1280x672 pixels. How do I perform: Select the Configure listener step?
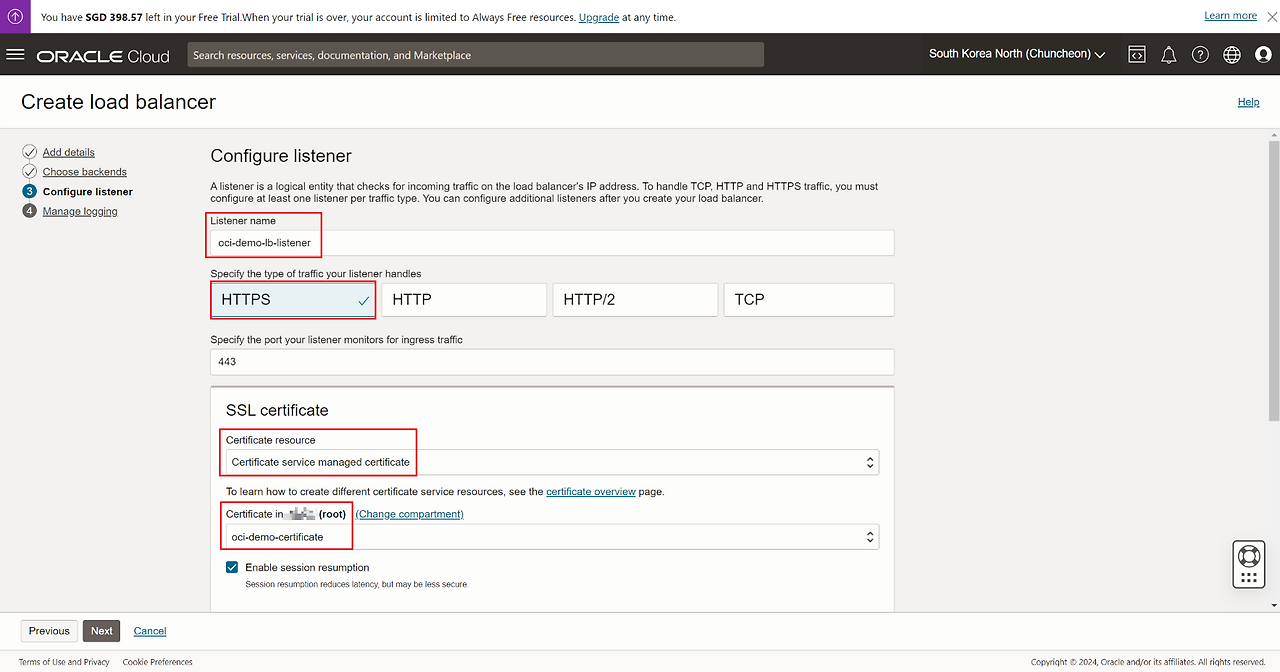click(88, 191)
